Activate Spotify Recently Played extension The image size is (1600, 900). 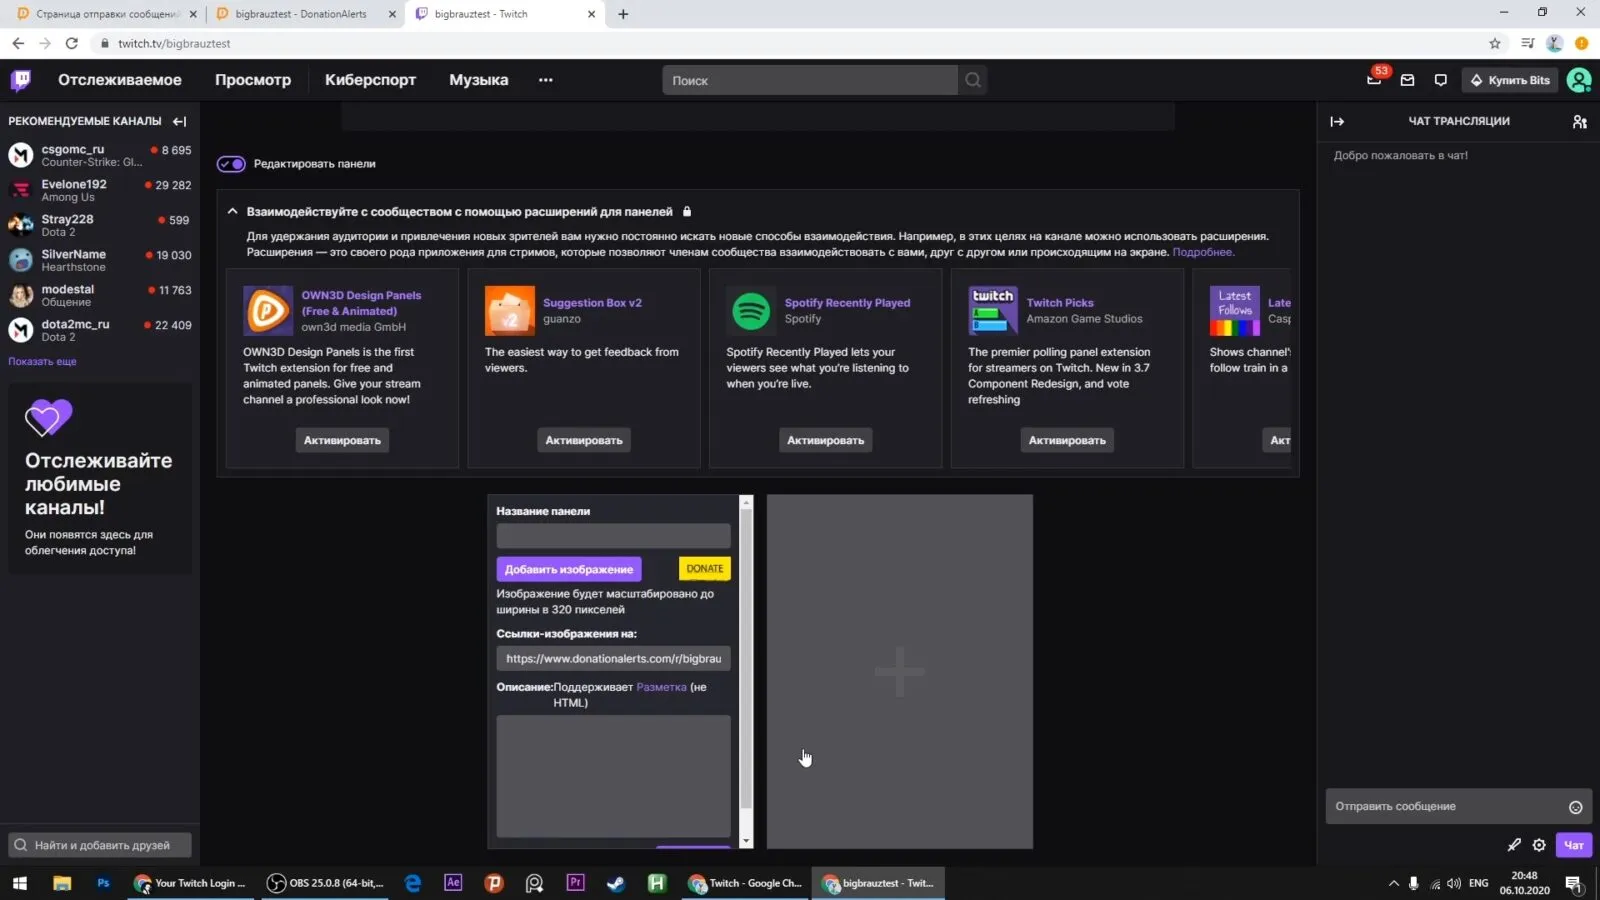[x=825, y=440]
